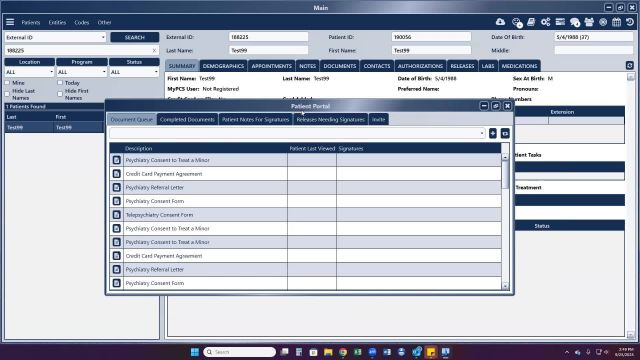This screenshot has width=640, height=360.
Task: Open Excel from the taskbar
Action: point(358,352)
